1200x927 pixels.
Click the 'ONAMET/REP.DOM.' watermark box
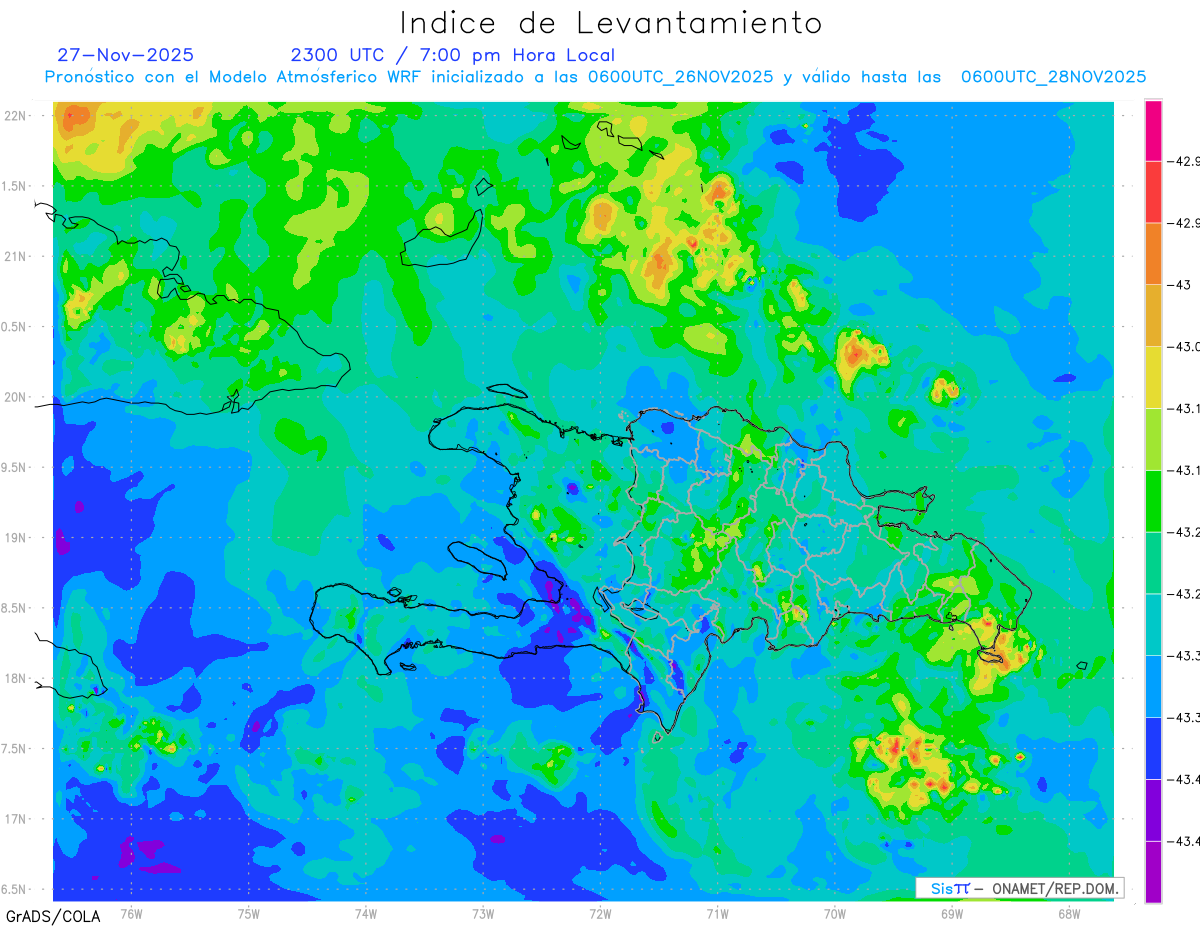(x=1019, y=888)
